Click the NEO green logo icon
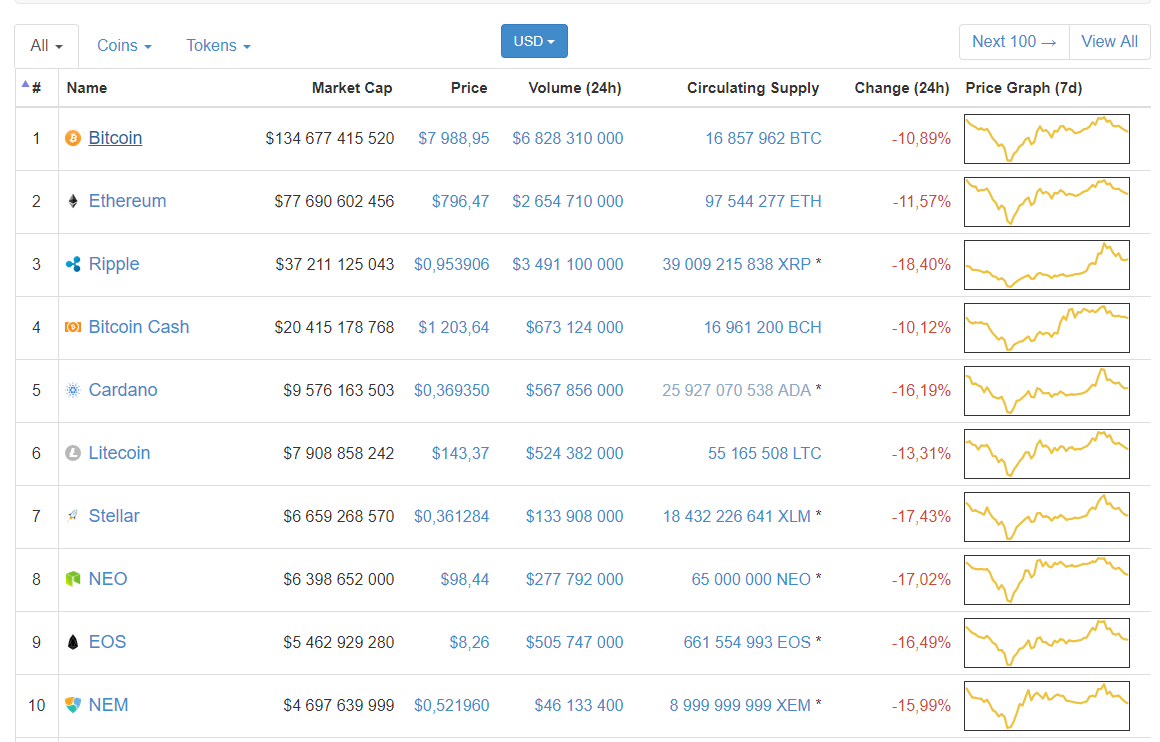This screenshot has height=742, width=1160. [x=72, y=579]
